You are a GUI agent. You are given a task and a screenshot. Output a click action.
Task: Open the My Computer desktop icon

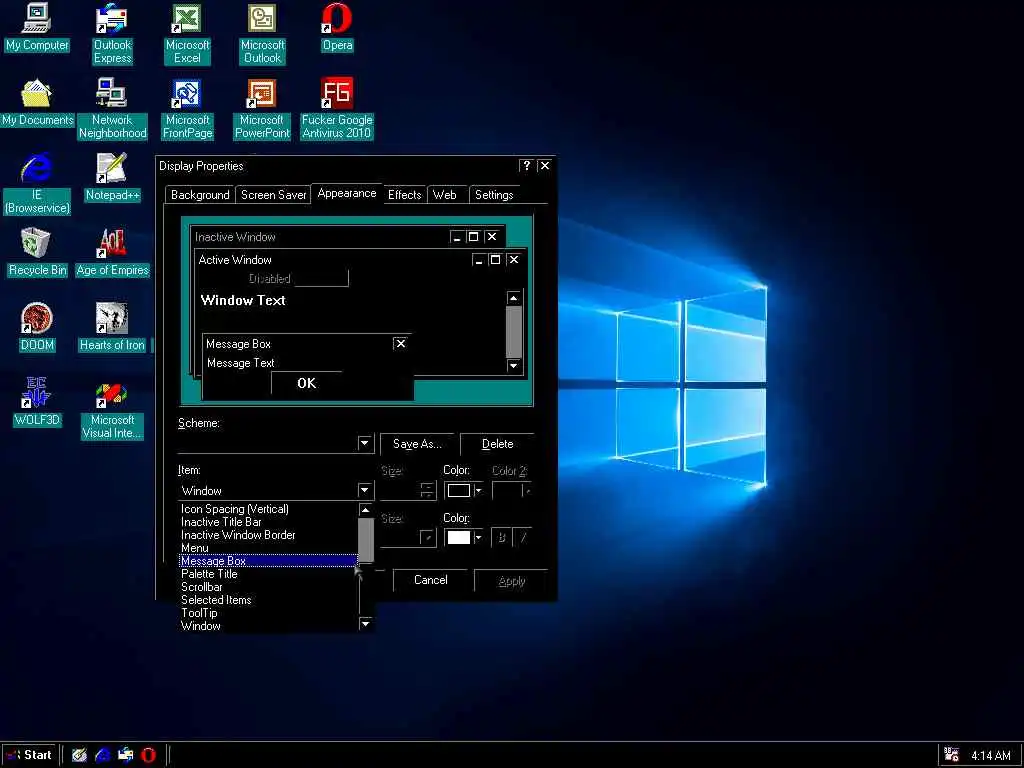tap(37, 27)
